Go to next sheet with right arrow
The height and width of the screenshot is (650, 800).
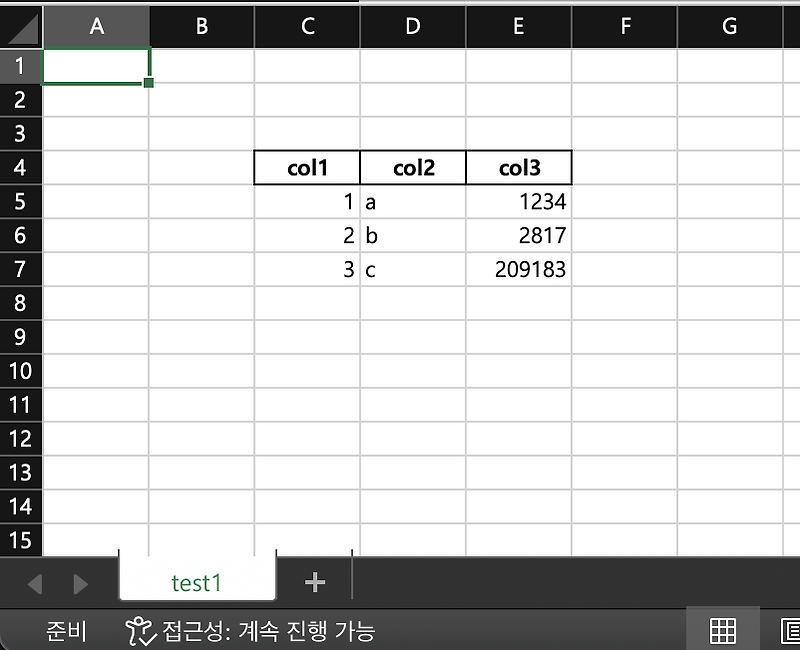click(81, 584)
